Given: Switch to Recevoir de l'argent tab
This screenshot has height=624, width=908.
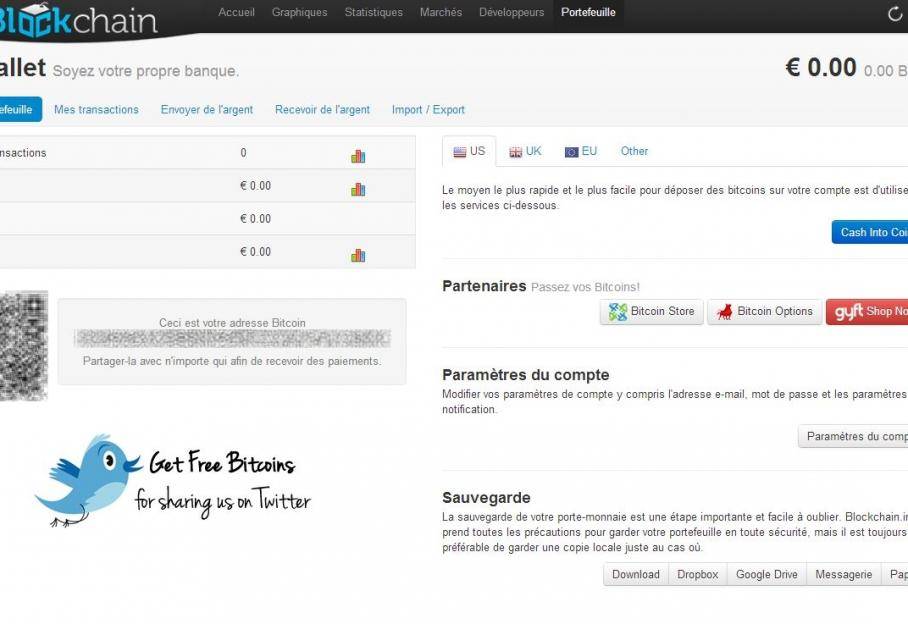Looking at the screenshot, I should click(x=323, y=109).
